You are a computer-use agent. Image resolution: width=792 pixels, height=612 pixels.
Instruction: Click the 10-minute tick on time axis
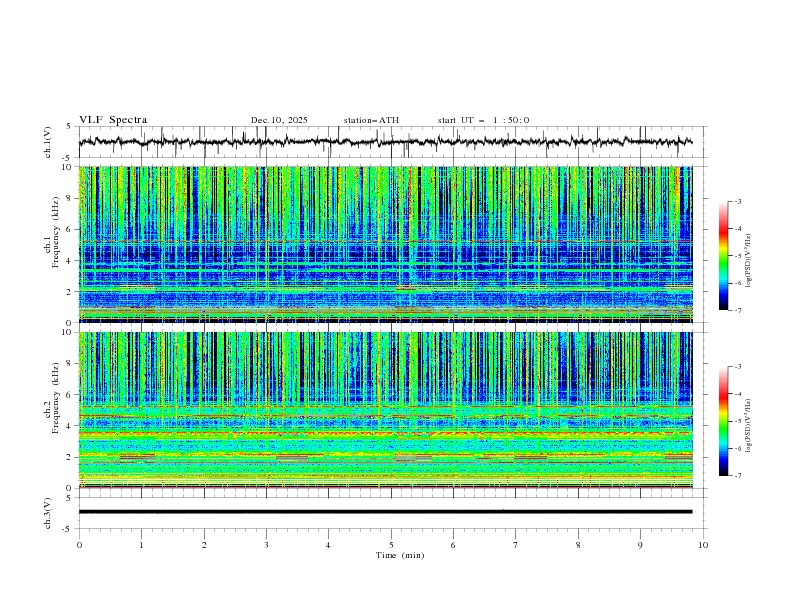703,544
